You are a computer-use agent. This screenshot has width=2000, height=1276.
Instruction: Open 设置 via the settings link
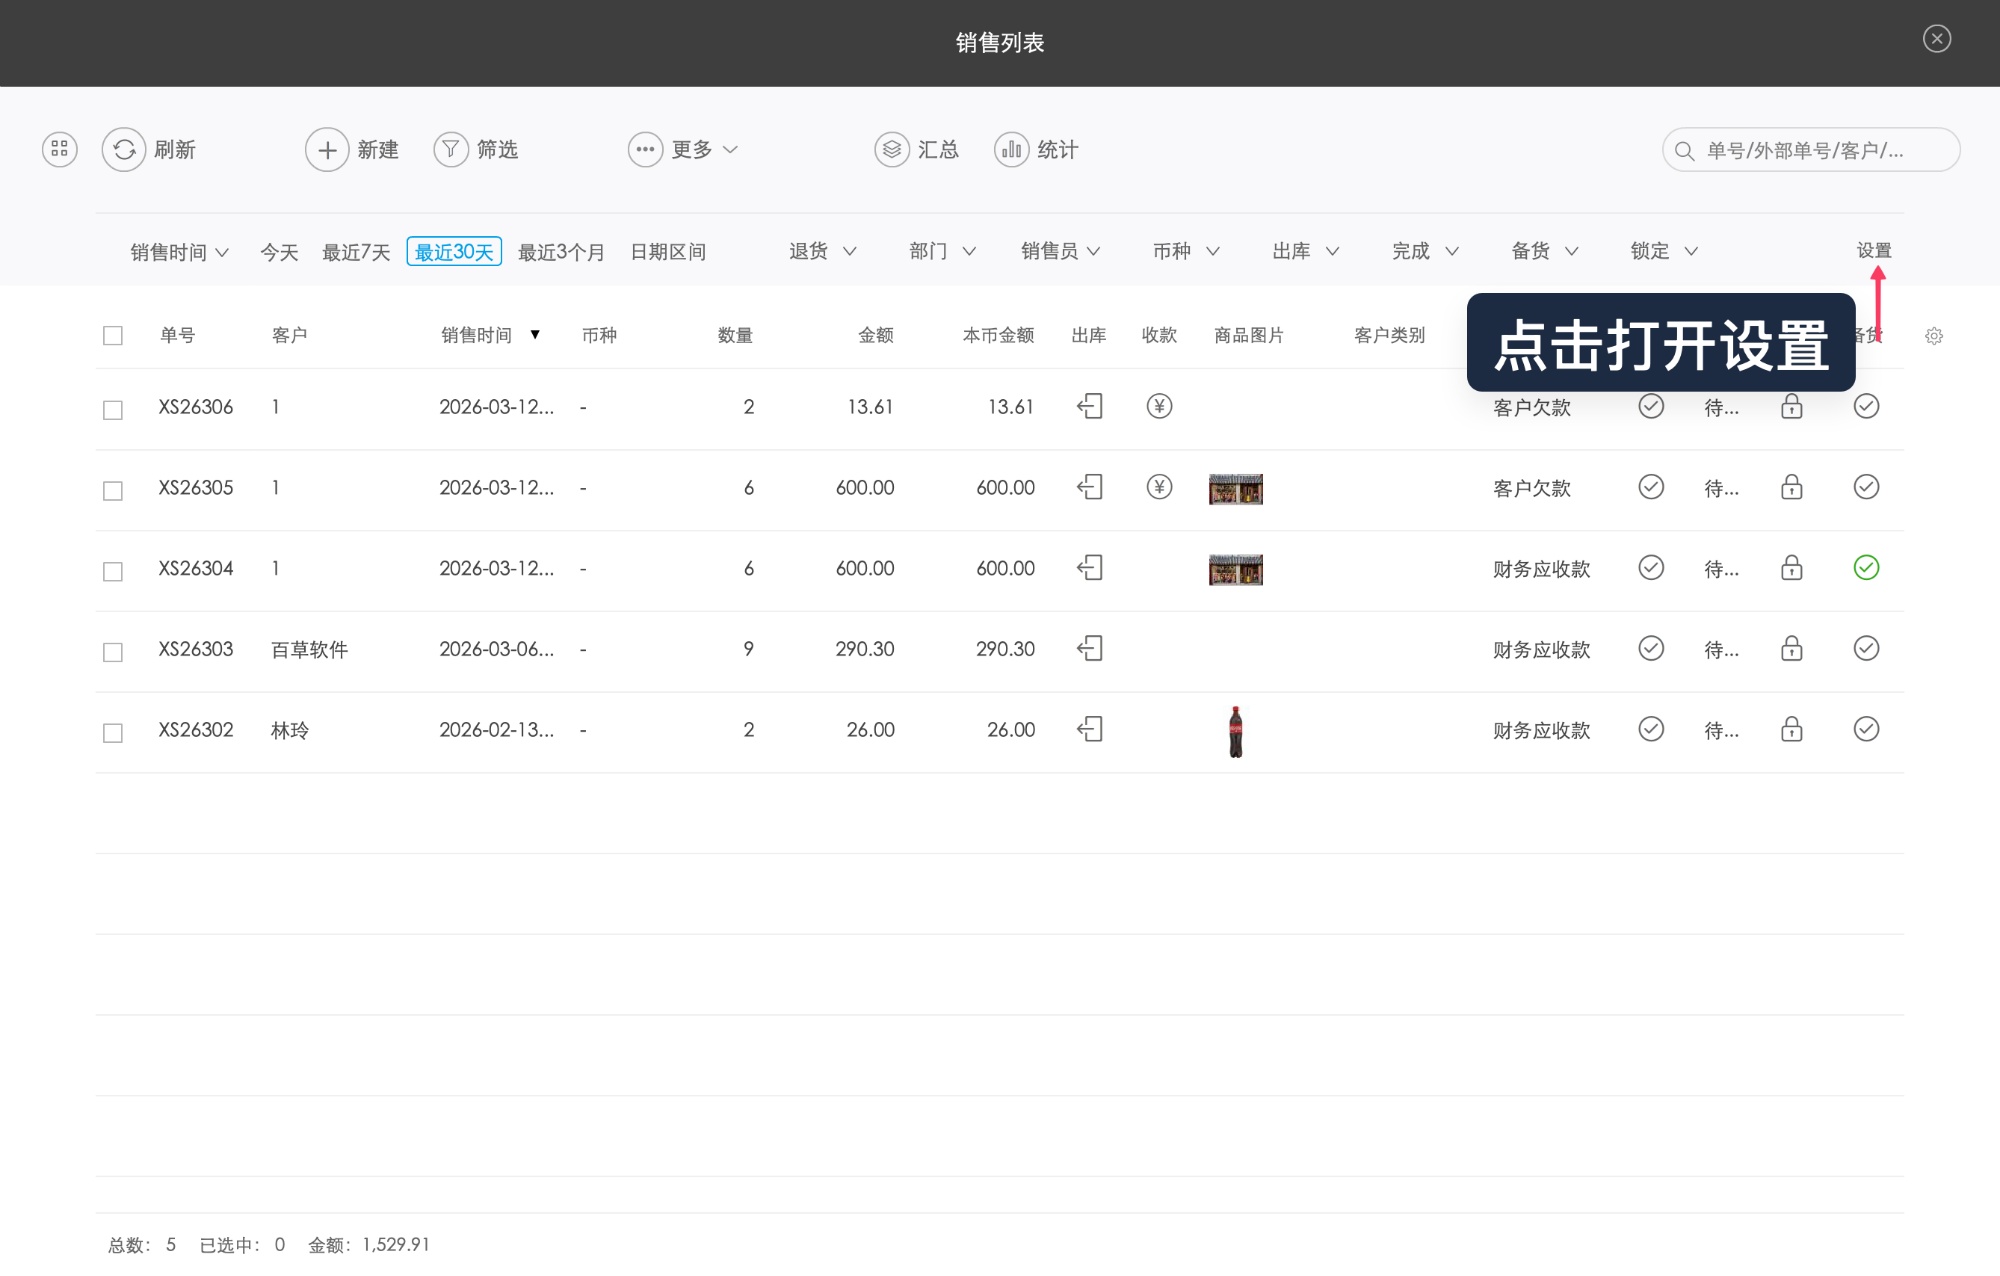(x=1876, y=251)
